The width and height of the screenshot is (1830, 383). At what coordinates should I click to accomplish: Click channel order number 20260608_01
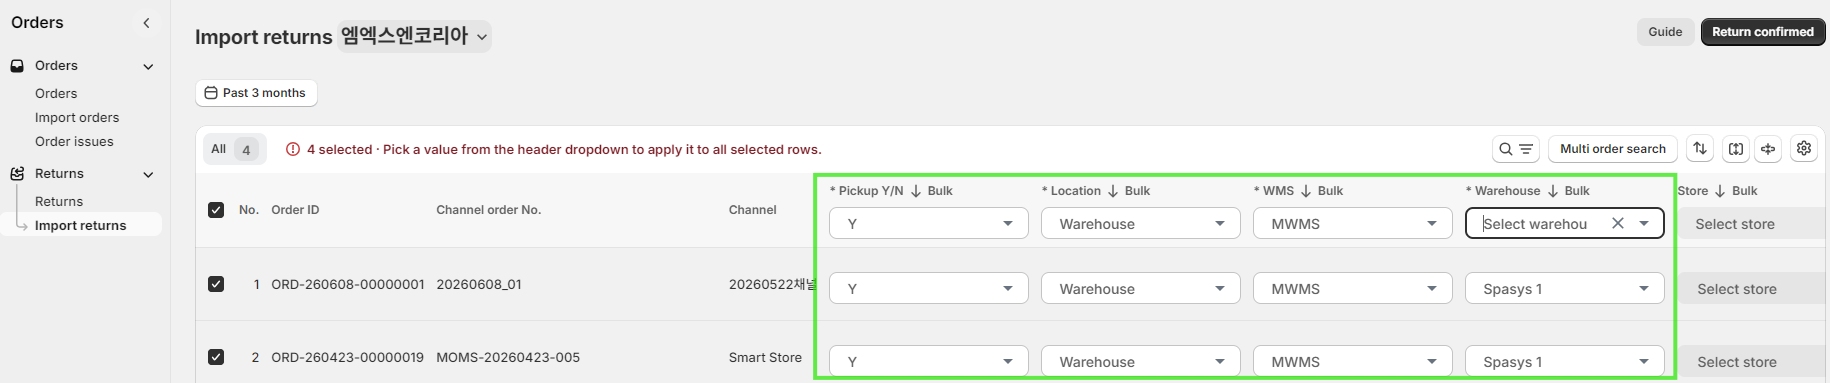(x=479, y=284)
